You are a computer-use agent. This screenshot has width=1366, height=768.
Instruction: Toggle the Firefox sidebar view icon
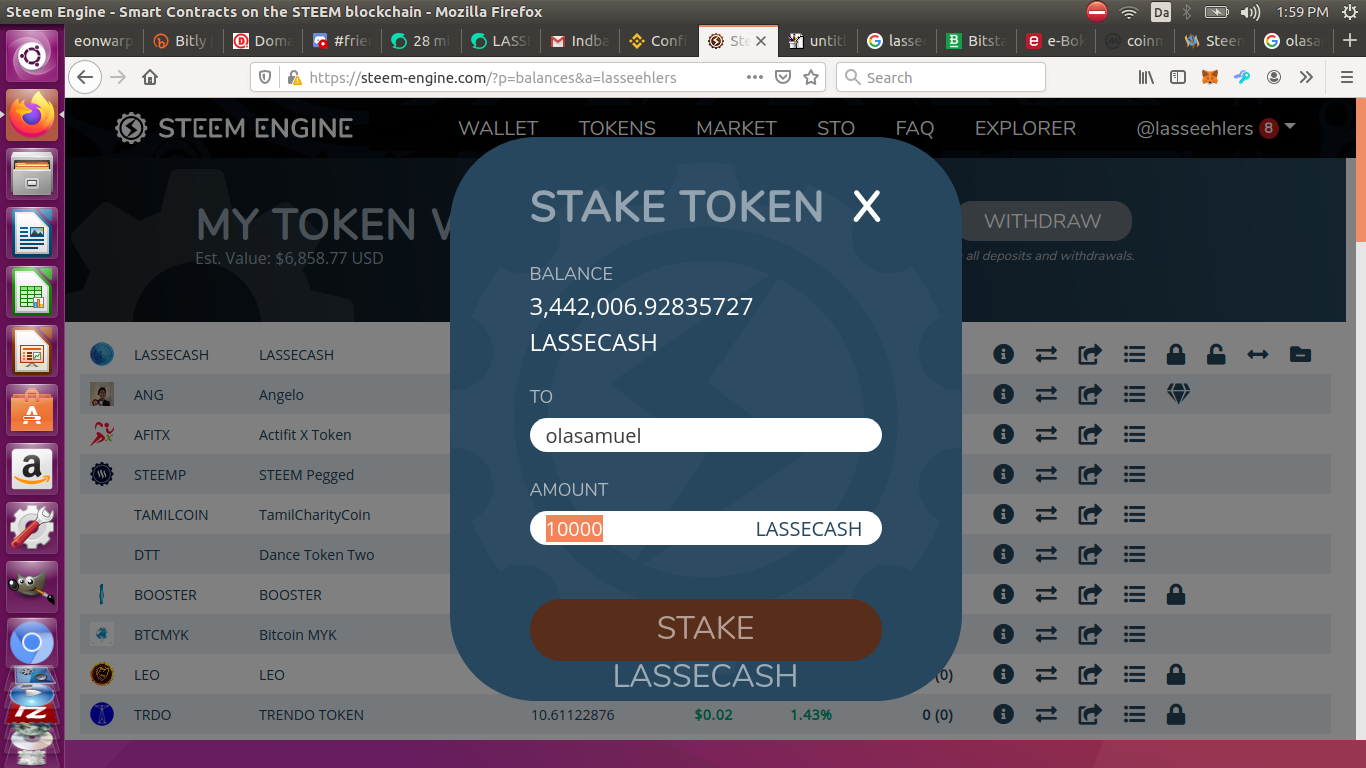(x=1178, y=77)
